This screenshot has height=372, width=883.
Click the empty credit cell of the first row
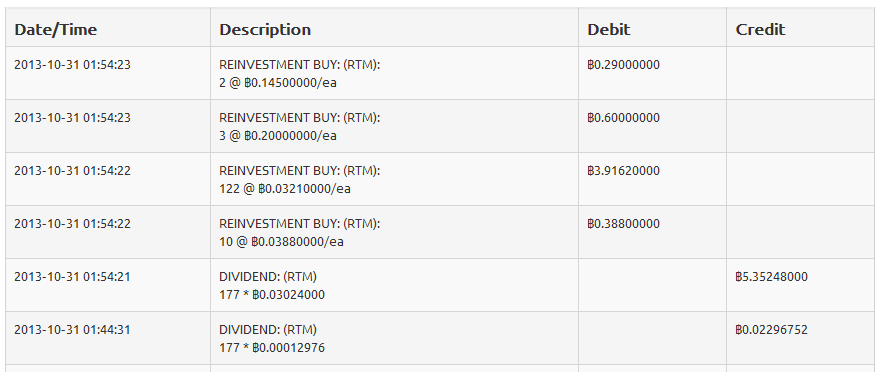pos(800,73)
